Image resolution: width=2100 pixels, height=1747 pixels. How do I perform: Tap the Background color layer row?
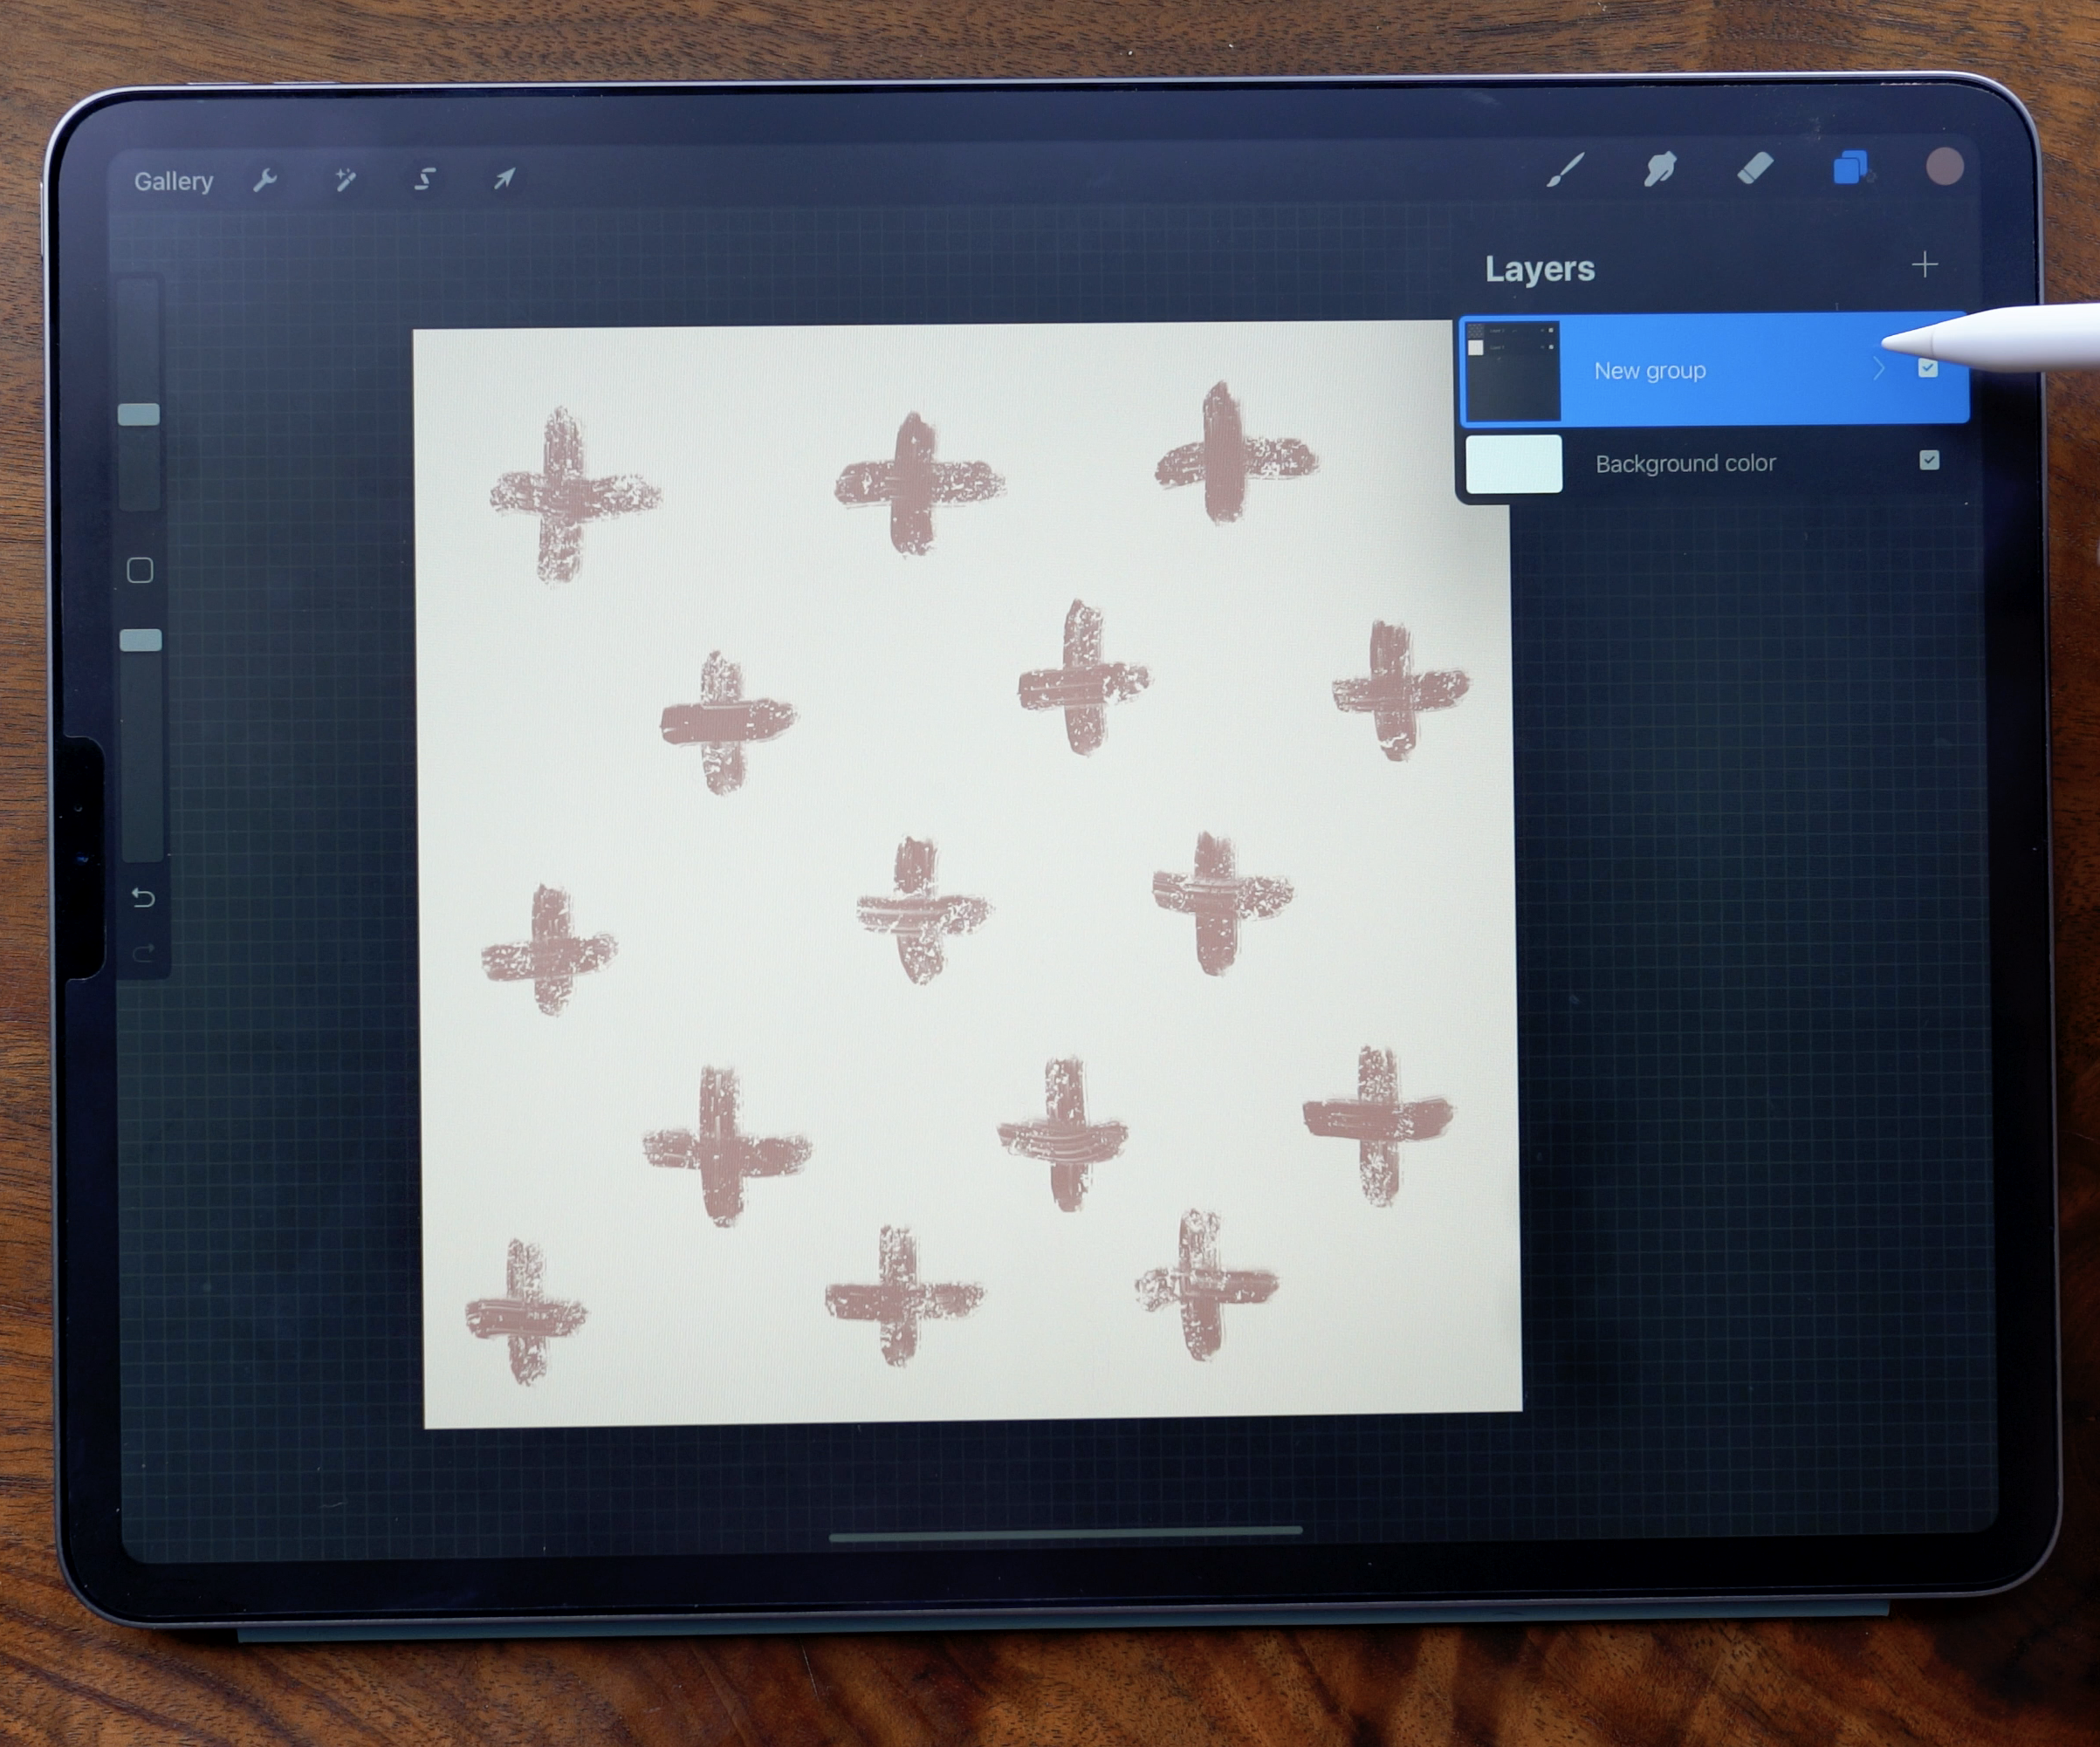point(1714,463)
